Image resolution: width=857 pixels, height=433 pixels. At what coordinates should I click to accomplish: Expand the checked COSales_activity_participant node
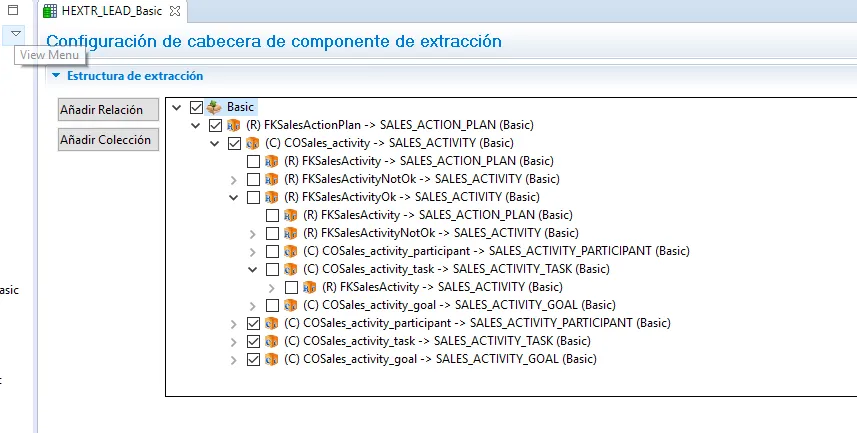(x=233, y=324)
